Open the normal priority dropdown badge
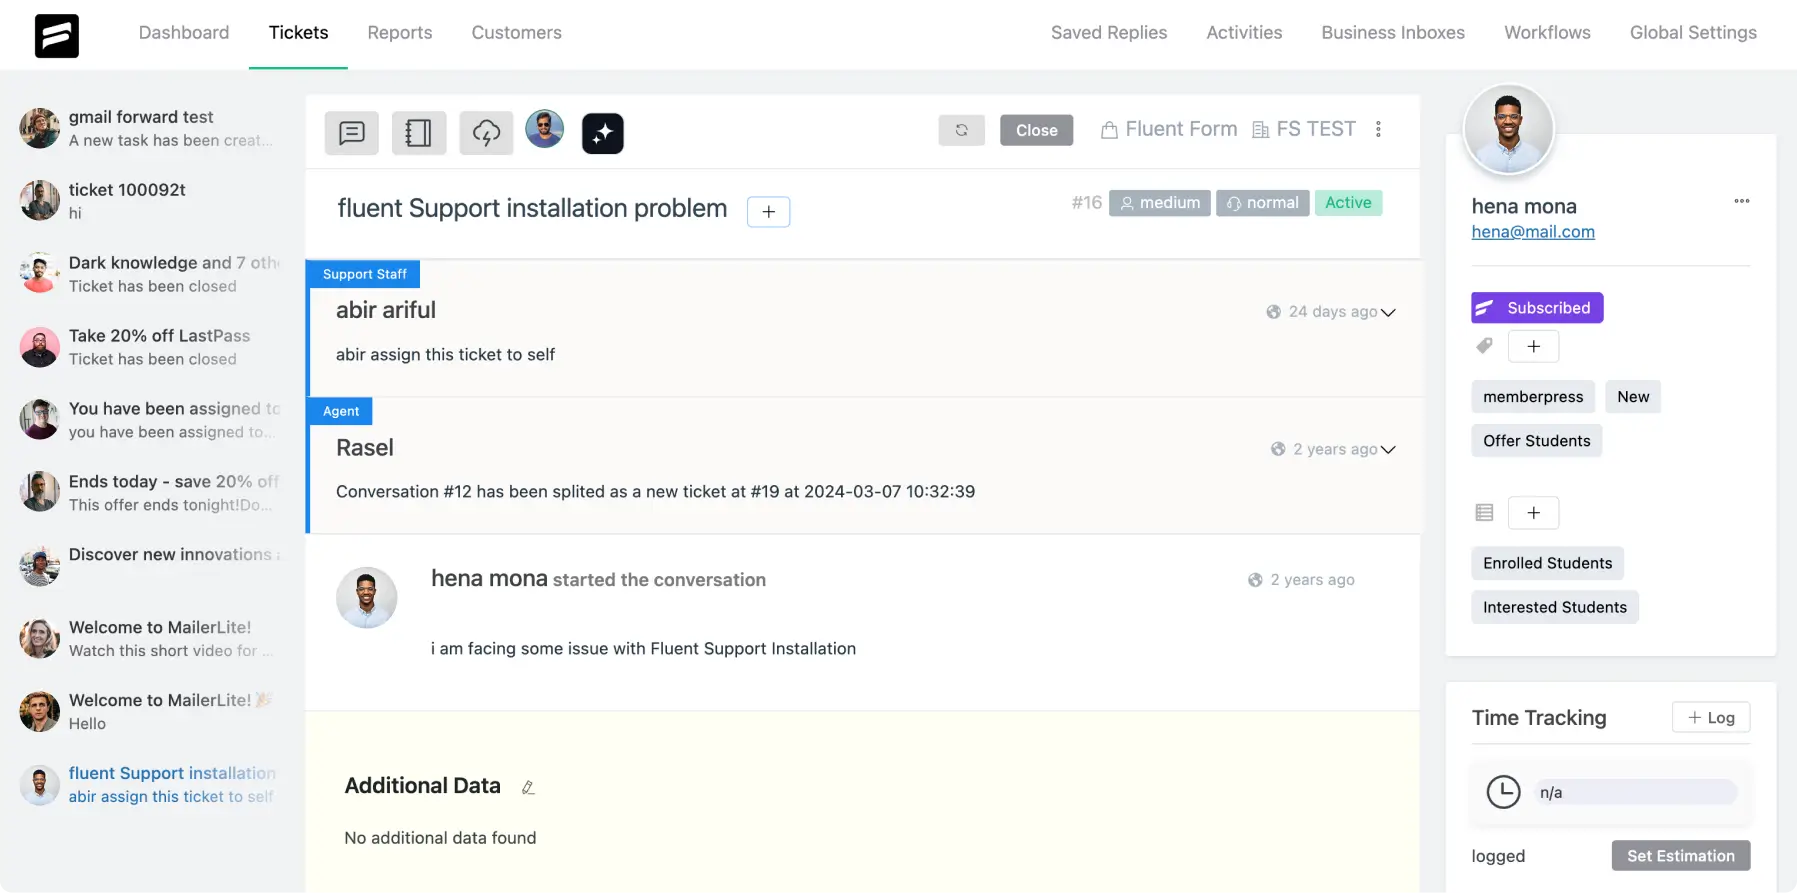1797x893 pixels. [1263, 203]
